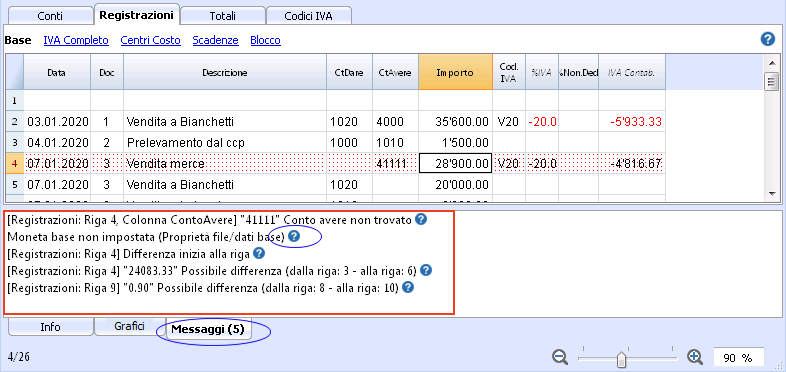Open help for '0.90' Possibile differenza message
This screenshot has height=372, width=786.
[x=408, y=288]
